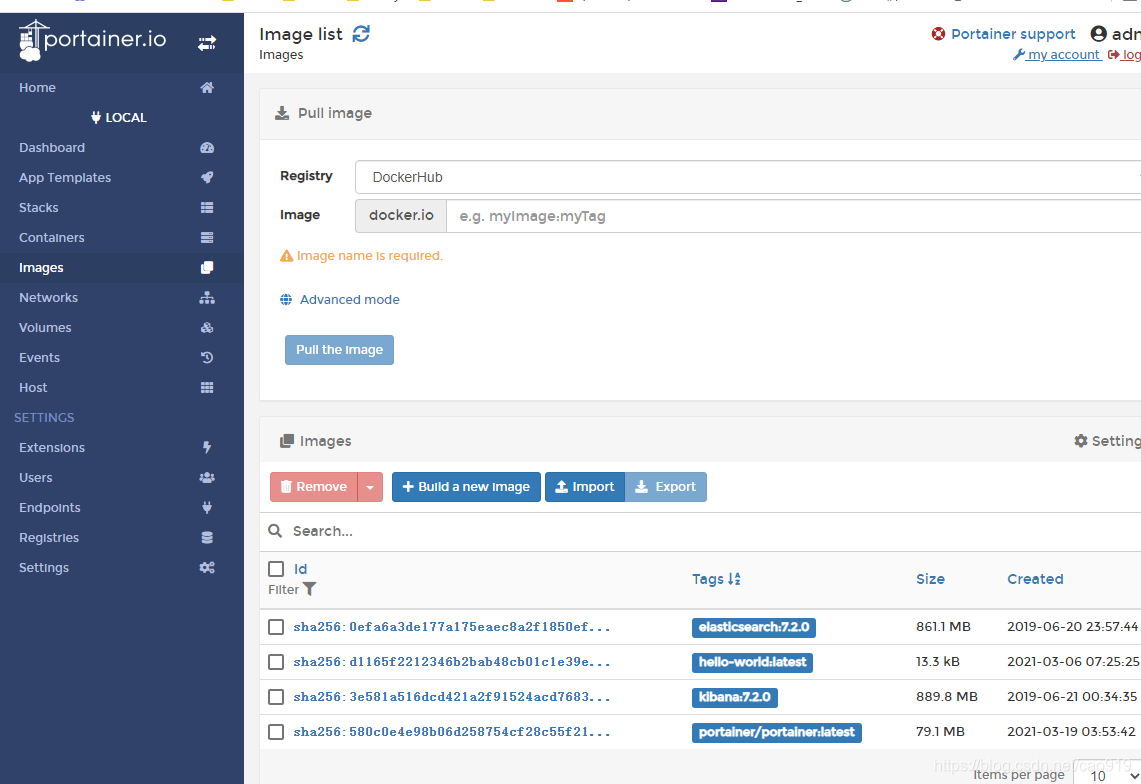Click the Containers server icon

pos(207,237)
